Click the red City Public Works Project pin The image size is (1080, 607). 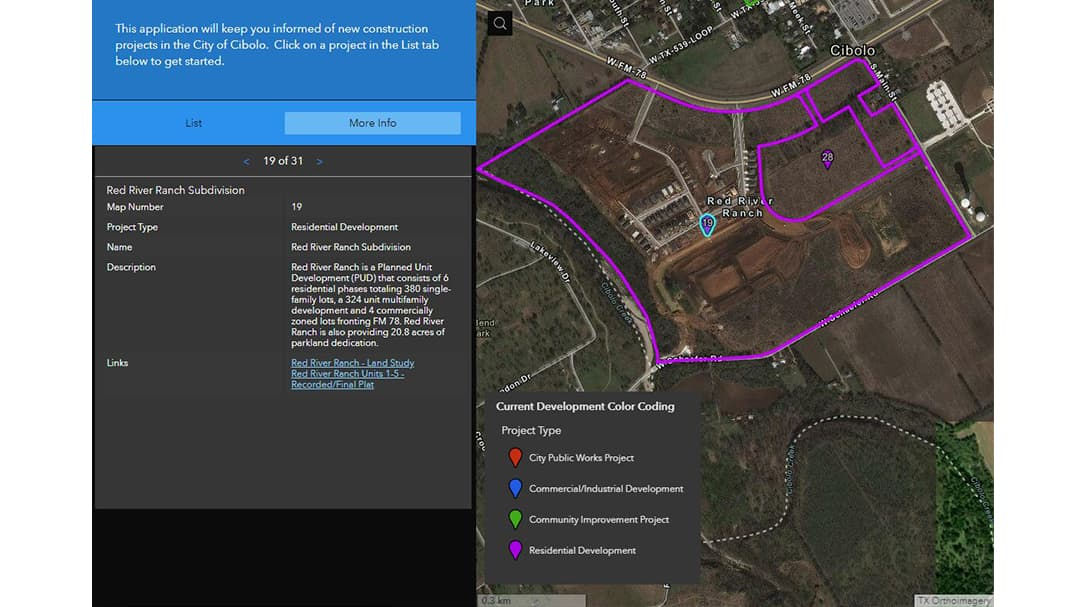(x=514, y=456)
